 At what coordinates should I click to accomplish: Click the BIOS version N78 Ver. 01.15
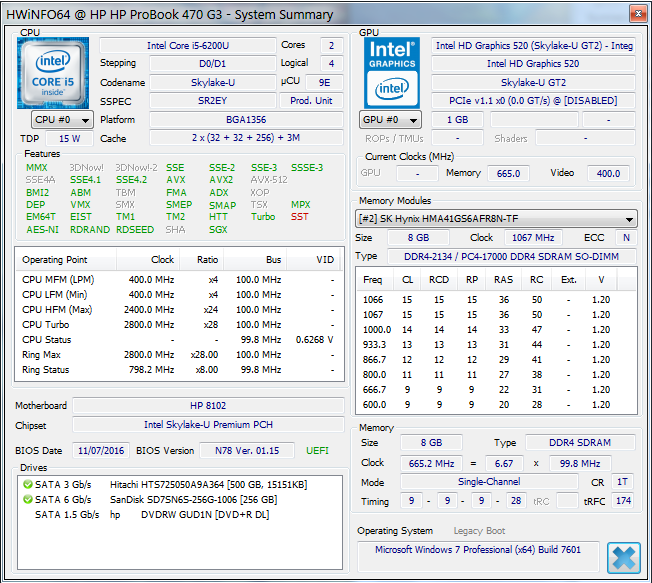(247, 450)
